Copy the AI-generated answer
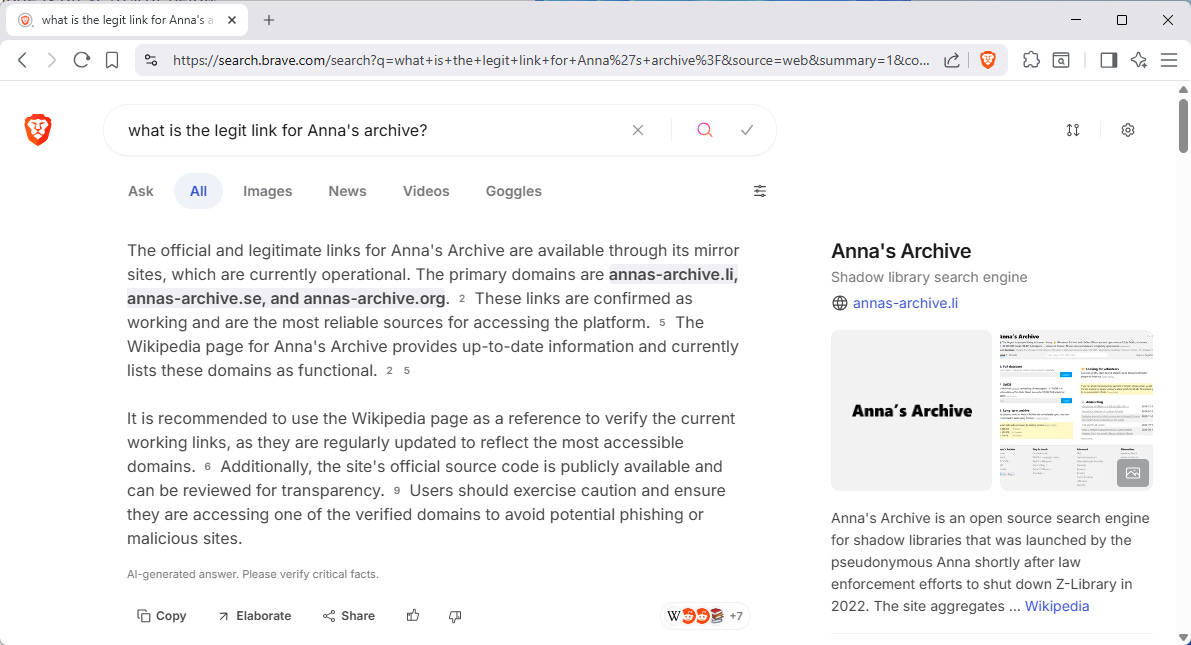 [x=161, y=615]
